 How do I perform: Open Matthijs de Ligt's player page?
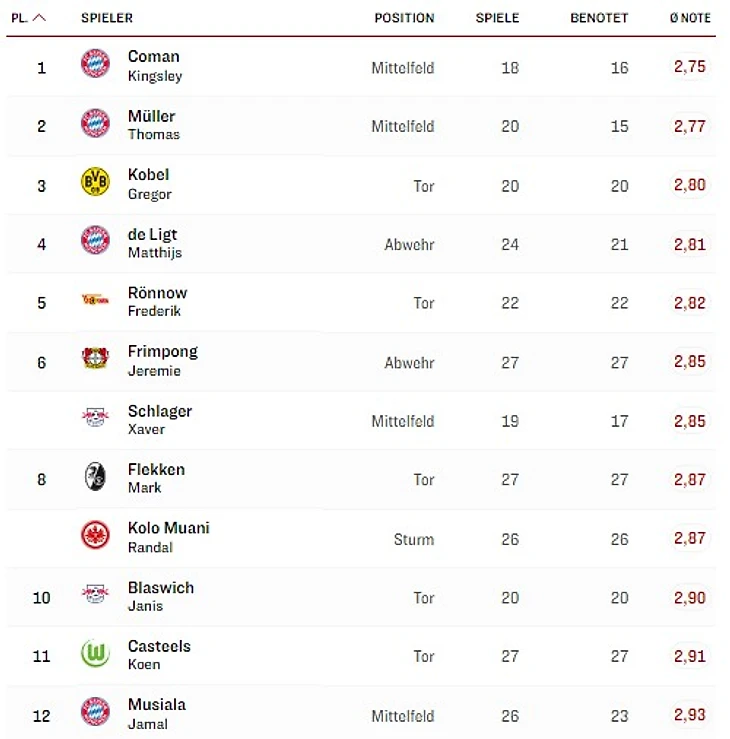coord(153,242)
